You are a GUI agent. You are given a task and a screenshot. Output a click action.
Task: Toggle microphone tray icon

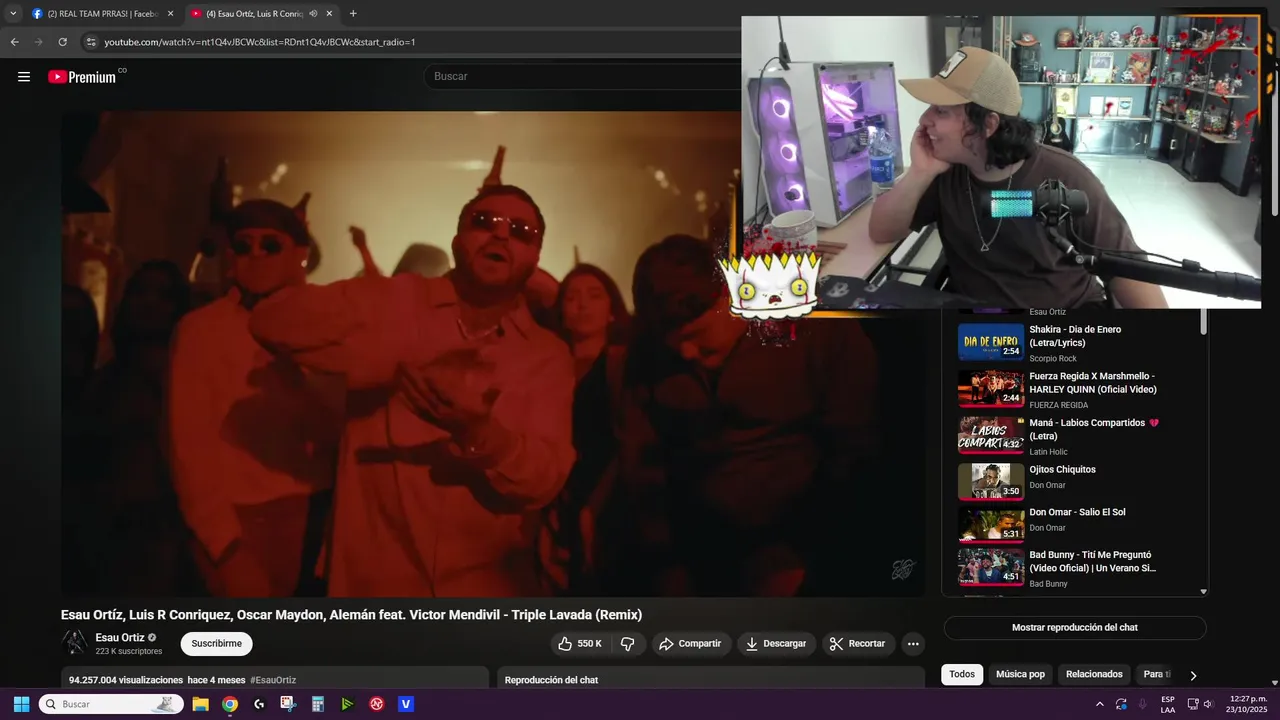(x=1142, y=704)
